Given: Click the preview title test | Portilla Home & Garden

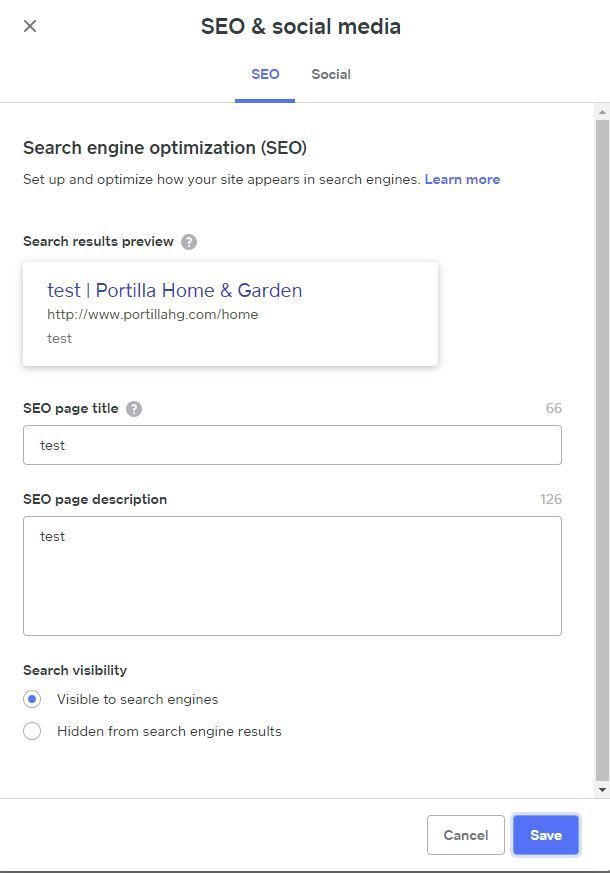Looking at the screenshot, I should coord(174,290).
